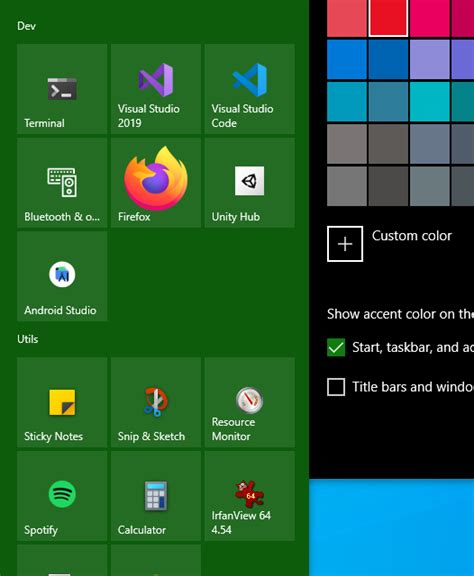The height and width of the screenshot is (576, 474).
Task: Pick the coral pink swatch in top row
Action: (346, 18)
